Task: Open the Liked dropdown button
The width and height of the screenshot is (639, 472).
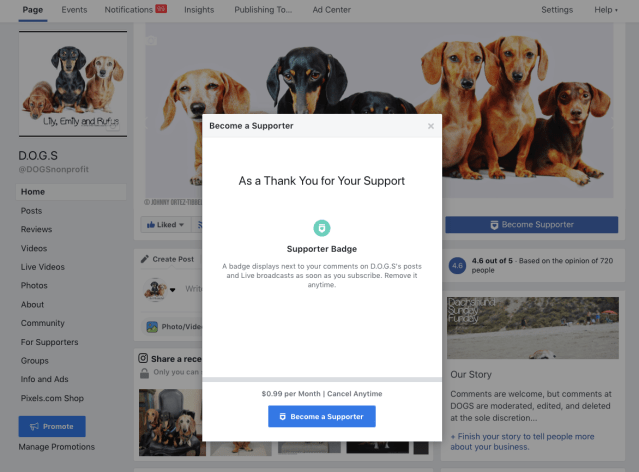Action: 165,225
